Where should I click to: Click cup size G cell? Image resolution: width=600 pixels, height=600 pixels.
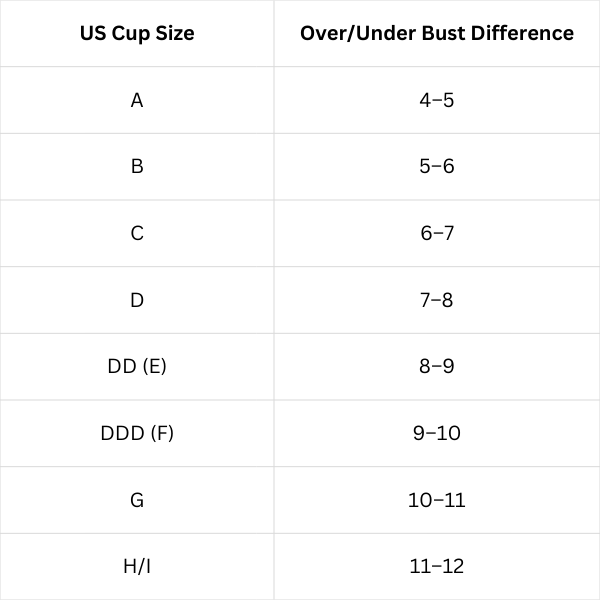pos(137,500)
